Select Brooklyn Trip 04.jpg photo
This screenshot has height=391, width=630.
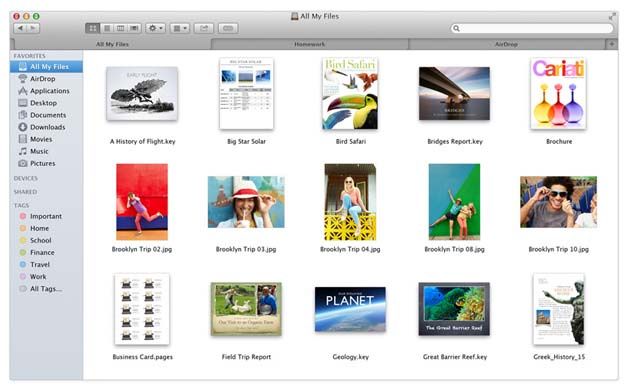350,202
